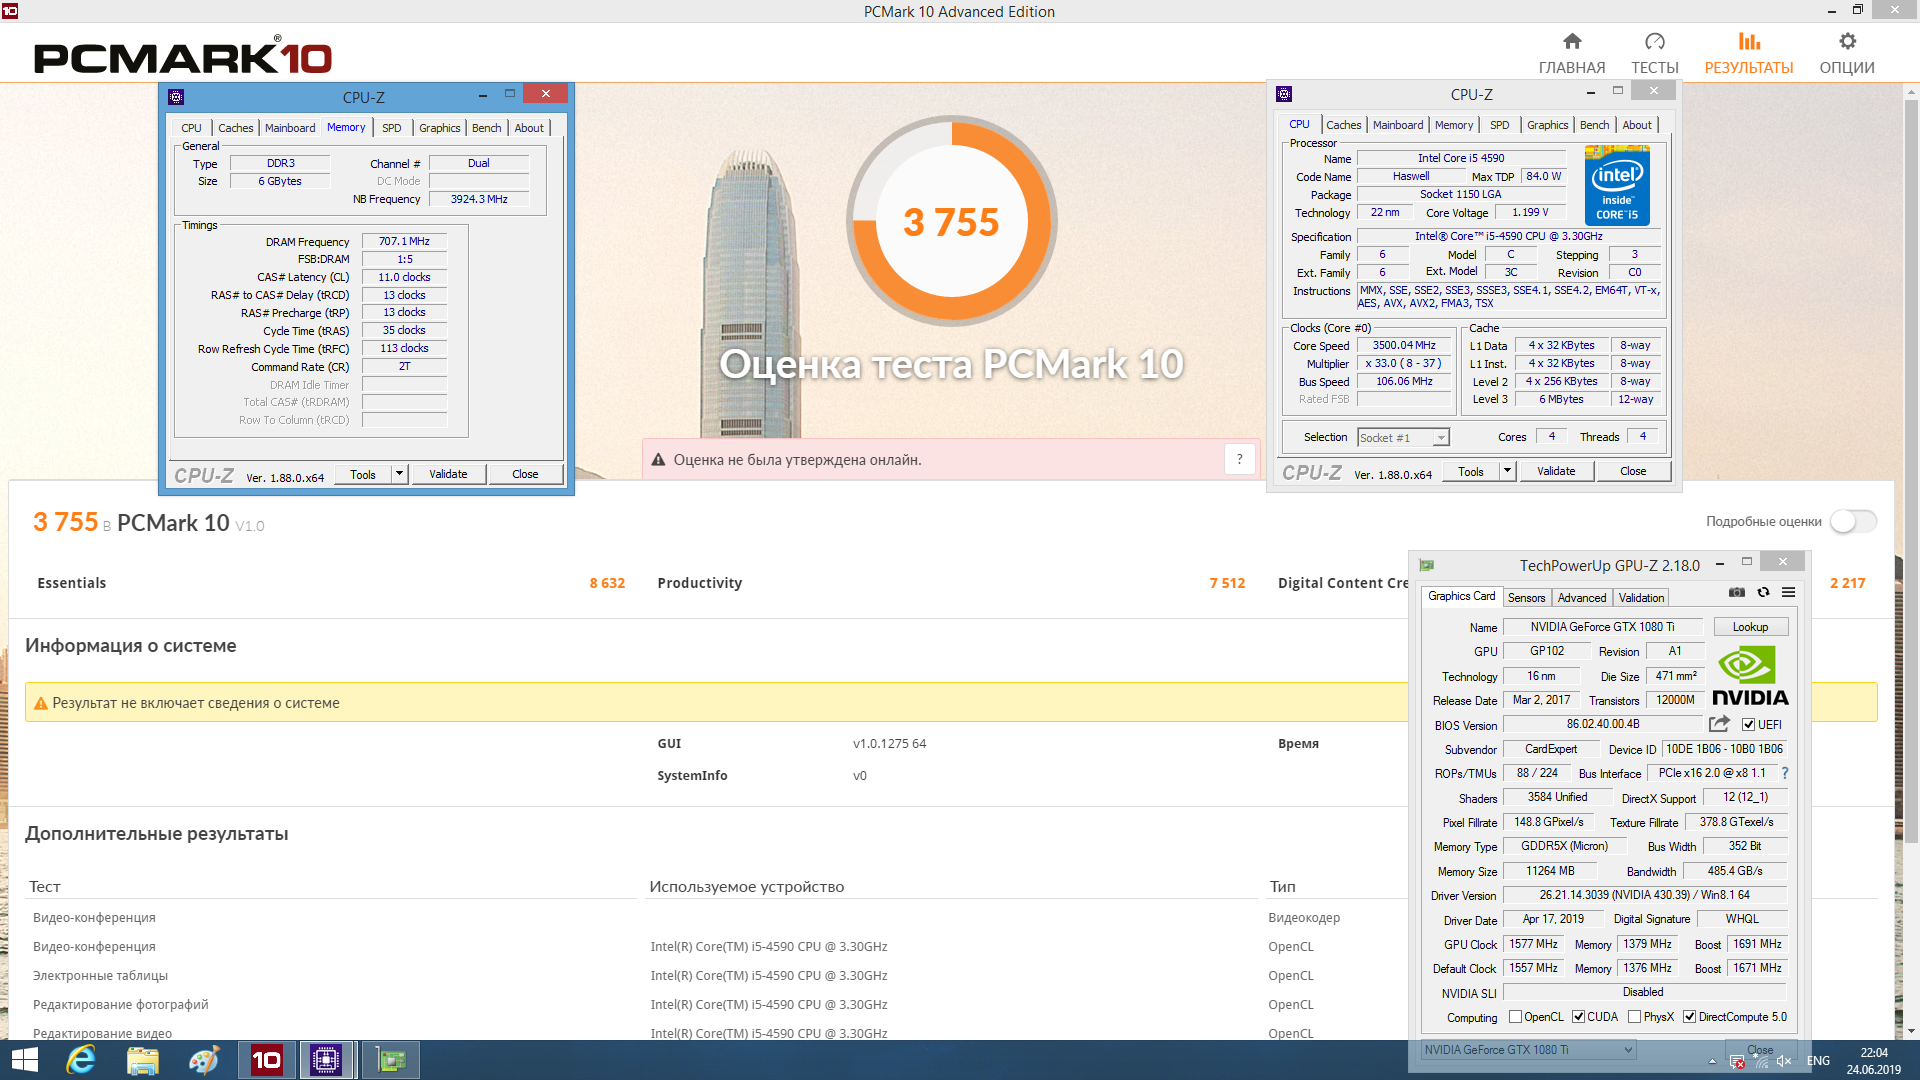1920x1080 pixels.
Task: Toggle the DirectCompute 5.0 checkbox
Action: 1689,1017
